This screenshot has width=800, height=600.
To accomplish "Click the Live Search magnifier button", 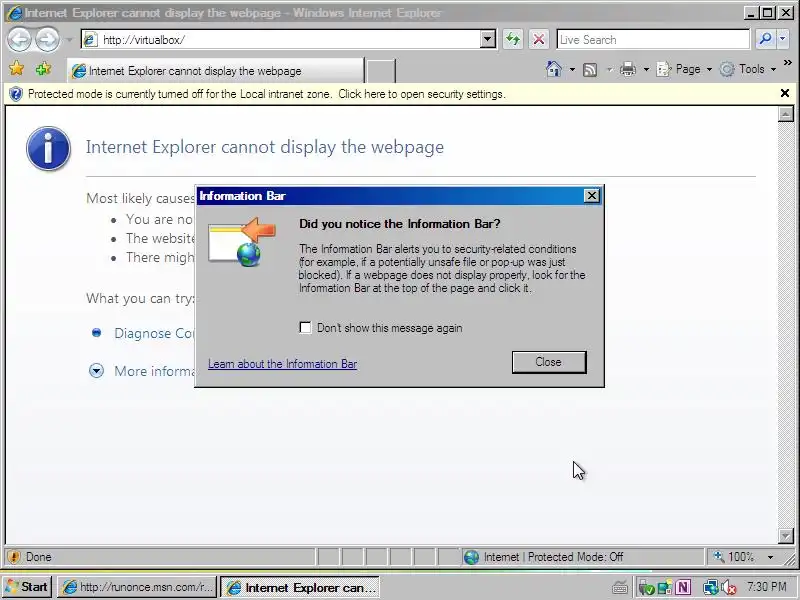I will pos(765,39).
